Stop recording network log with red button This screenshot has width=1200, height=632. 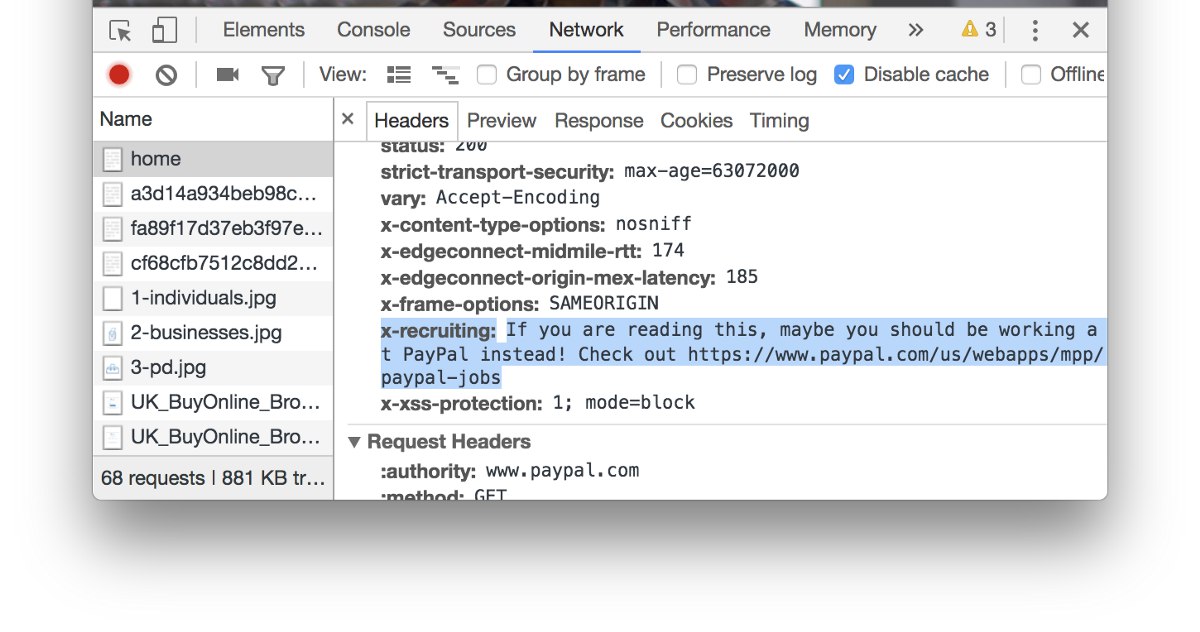[x=119, y=75]
